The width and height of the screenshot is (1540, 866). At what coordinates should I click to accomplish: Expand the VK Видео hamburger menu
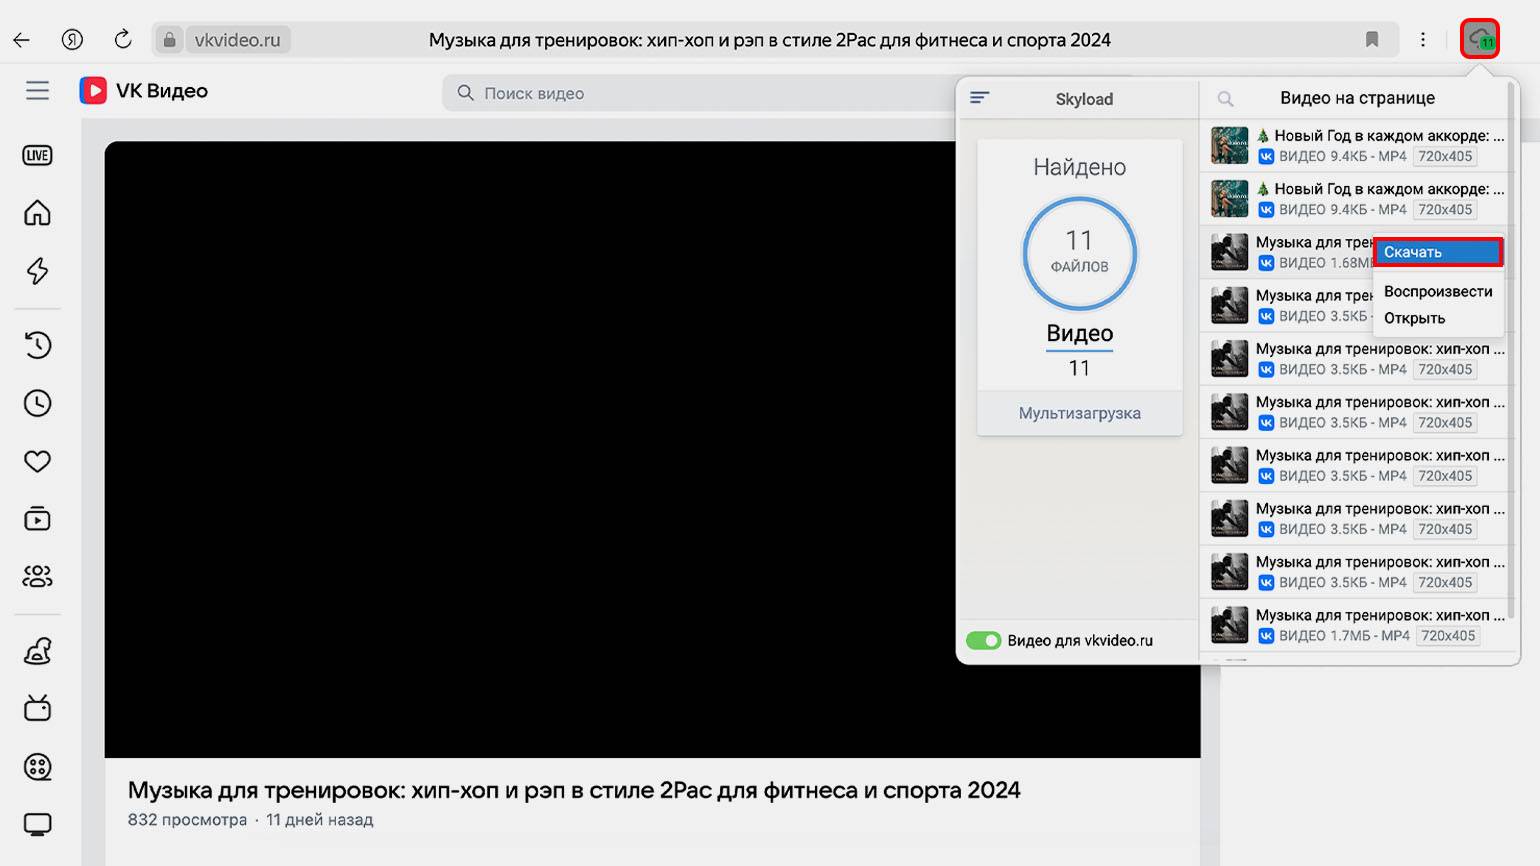pyautogui.click(x=37, y=91)
